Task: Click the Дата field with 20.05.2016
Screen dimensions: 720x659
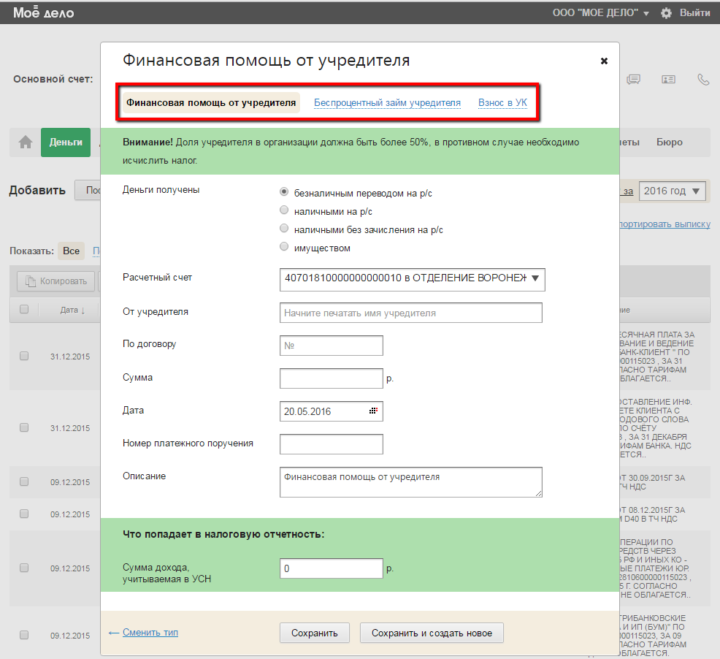Action: coord(331,411)
